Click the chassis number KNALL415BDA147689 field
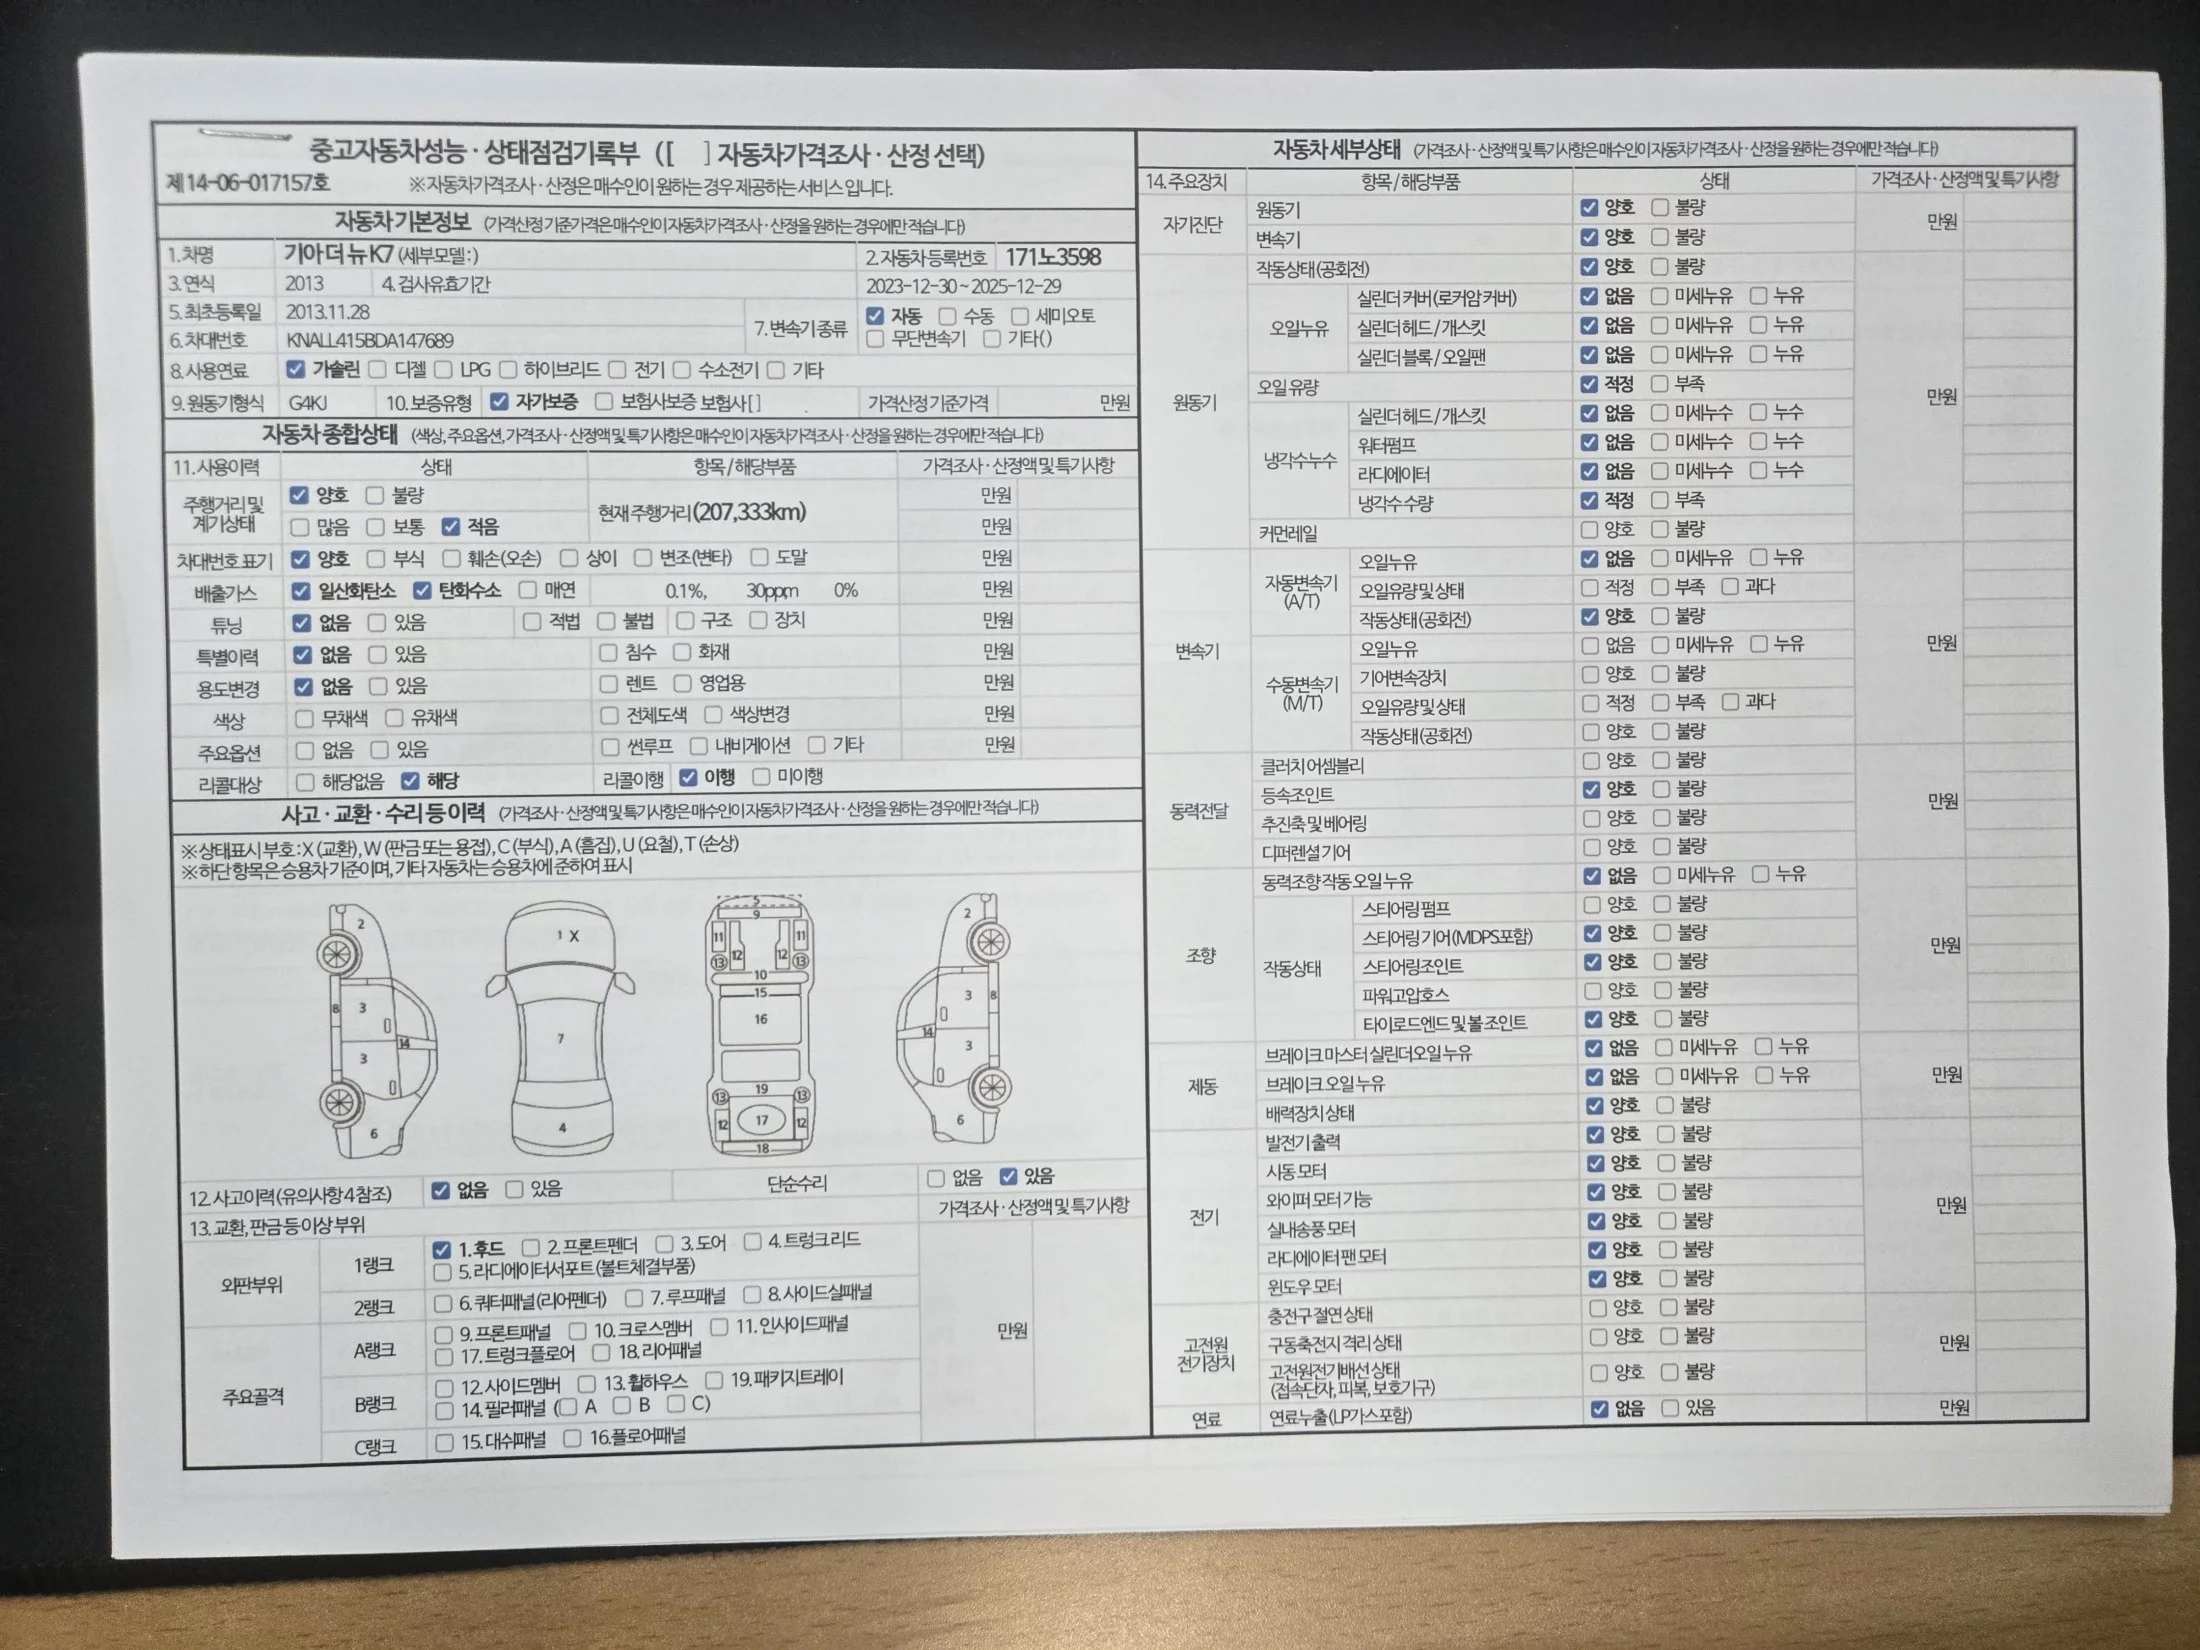The image size is (2200, 1650). click(370, 340)
